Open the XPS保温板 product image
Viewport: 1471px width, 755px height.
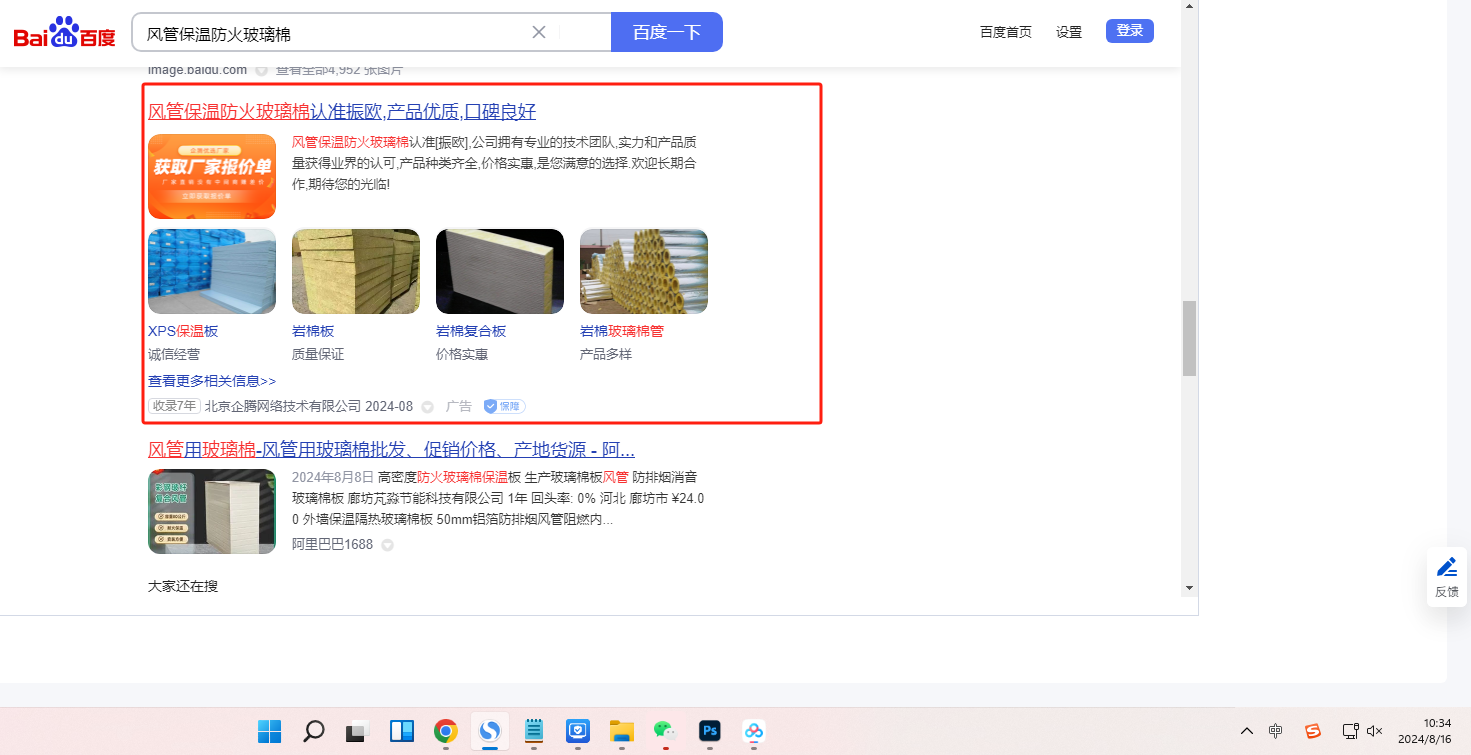pyautogui.click(x=212, y=271)
